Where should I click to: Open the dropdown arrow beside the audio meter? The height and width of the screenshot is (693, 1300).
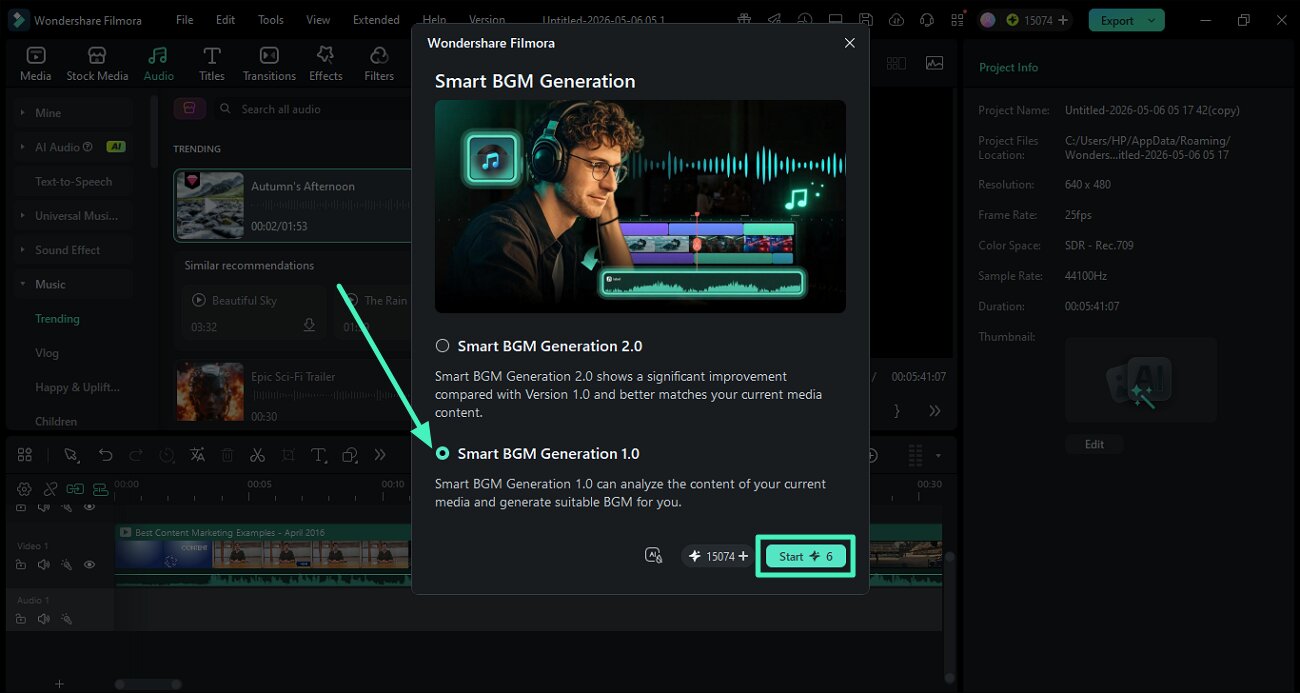[x=938, y=455]
